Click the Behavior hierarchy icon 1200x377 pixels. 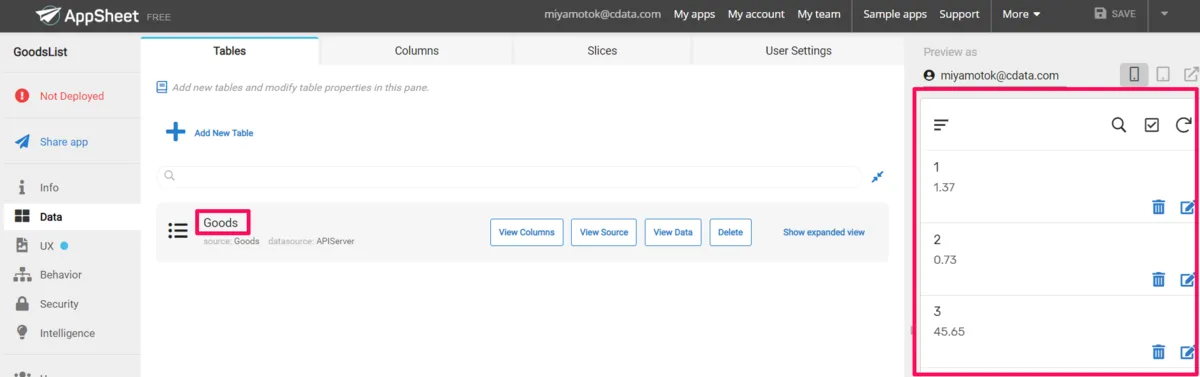pos(21,275)
